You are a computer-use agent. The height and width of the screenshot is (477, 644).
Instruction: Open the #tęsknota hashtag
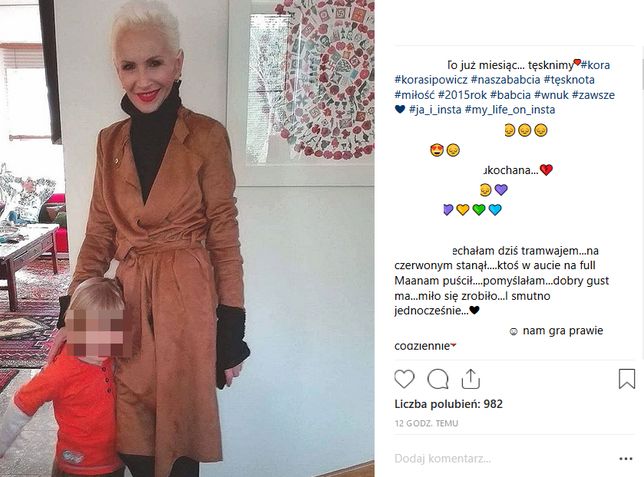(x=569, y=80)
